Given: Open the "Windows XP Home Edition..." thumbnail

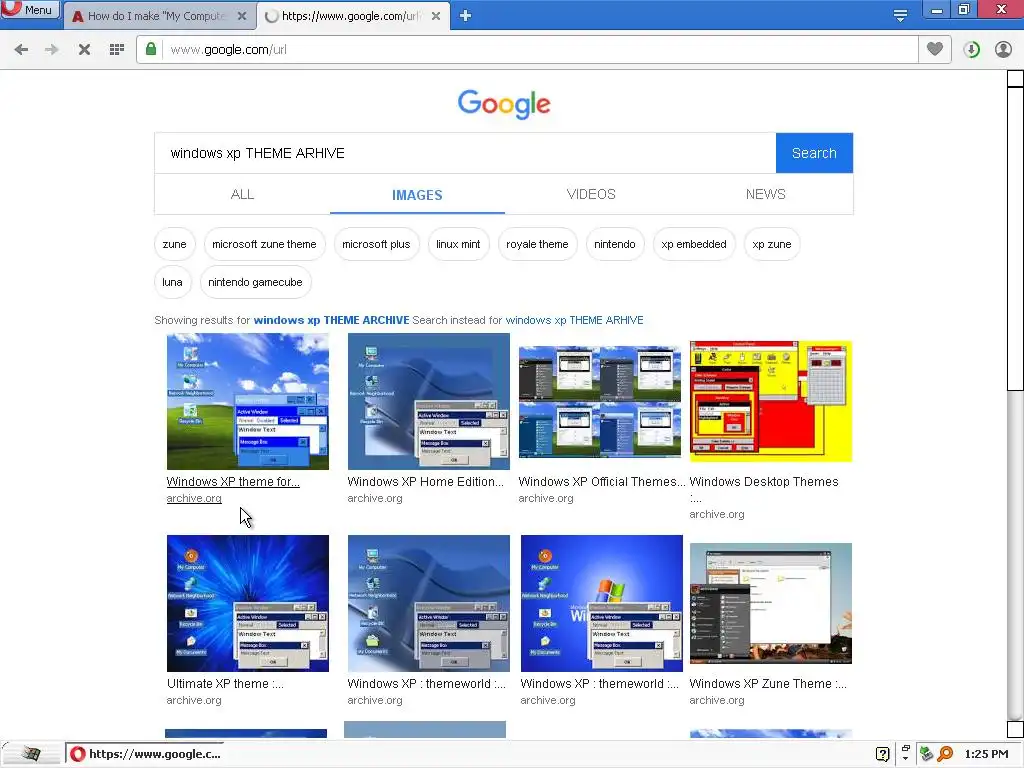Looking at the screenshot, I should click(428, 401).
